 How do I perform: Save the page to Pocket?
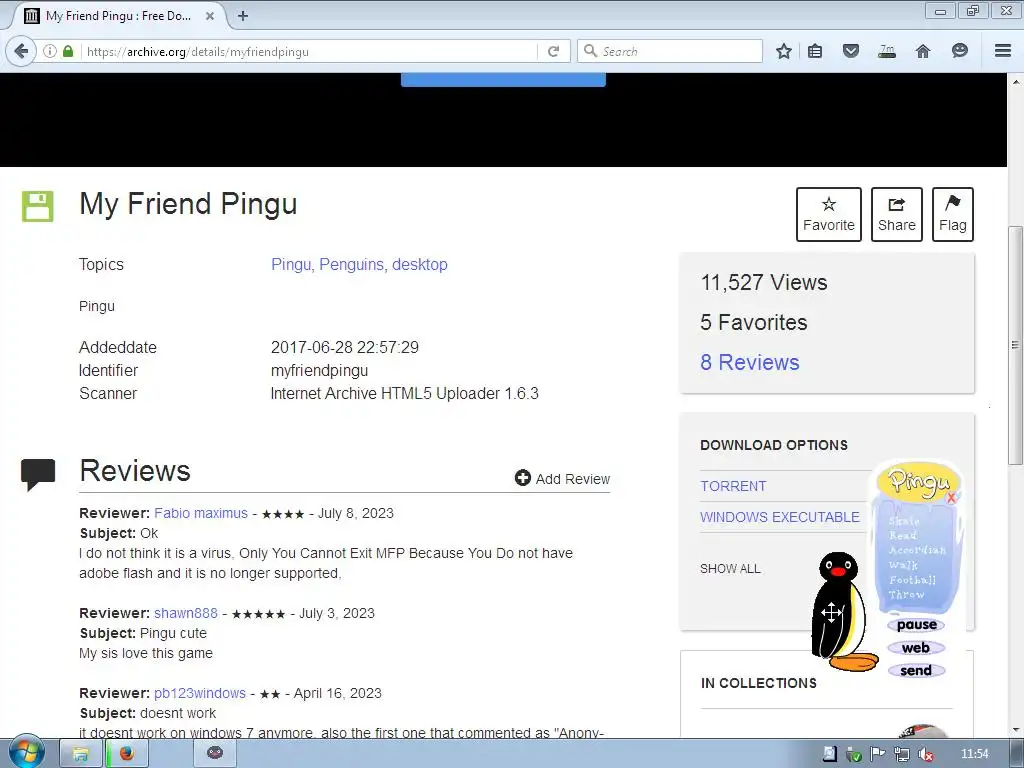pyautogui.click(x=850, y=51)
